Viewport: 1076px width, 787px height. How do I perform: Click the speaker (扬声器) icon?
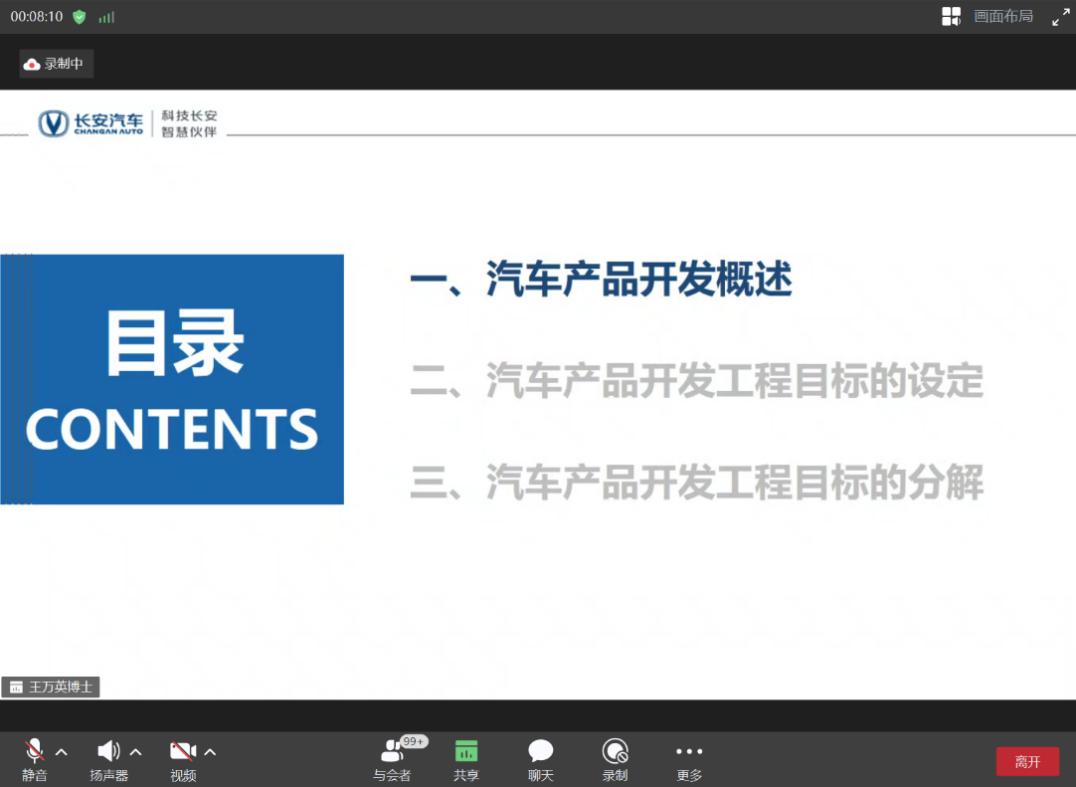click(x=108, y=752)
